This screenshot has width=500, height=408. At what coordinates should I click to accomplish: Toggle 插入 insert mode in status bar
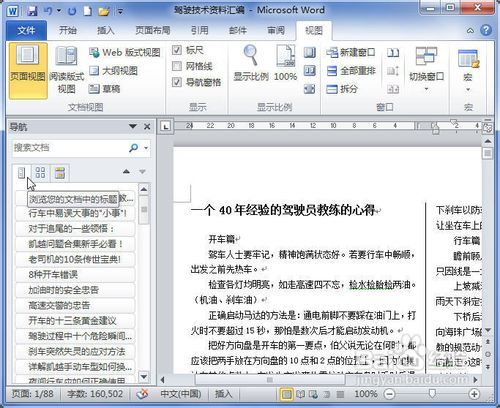tap(223, 394)
